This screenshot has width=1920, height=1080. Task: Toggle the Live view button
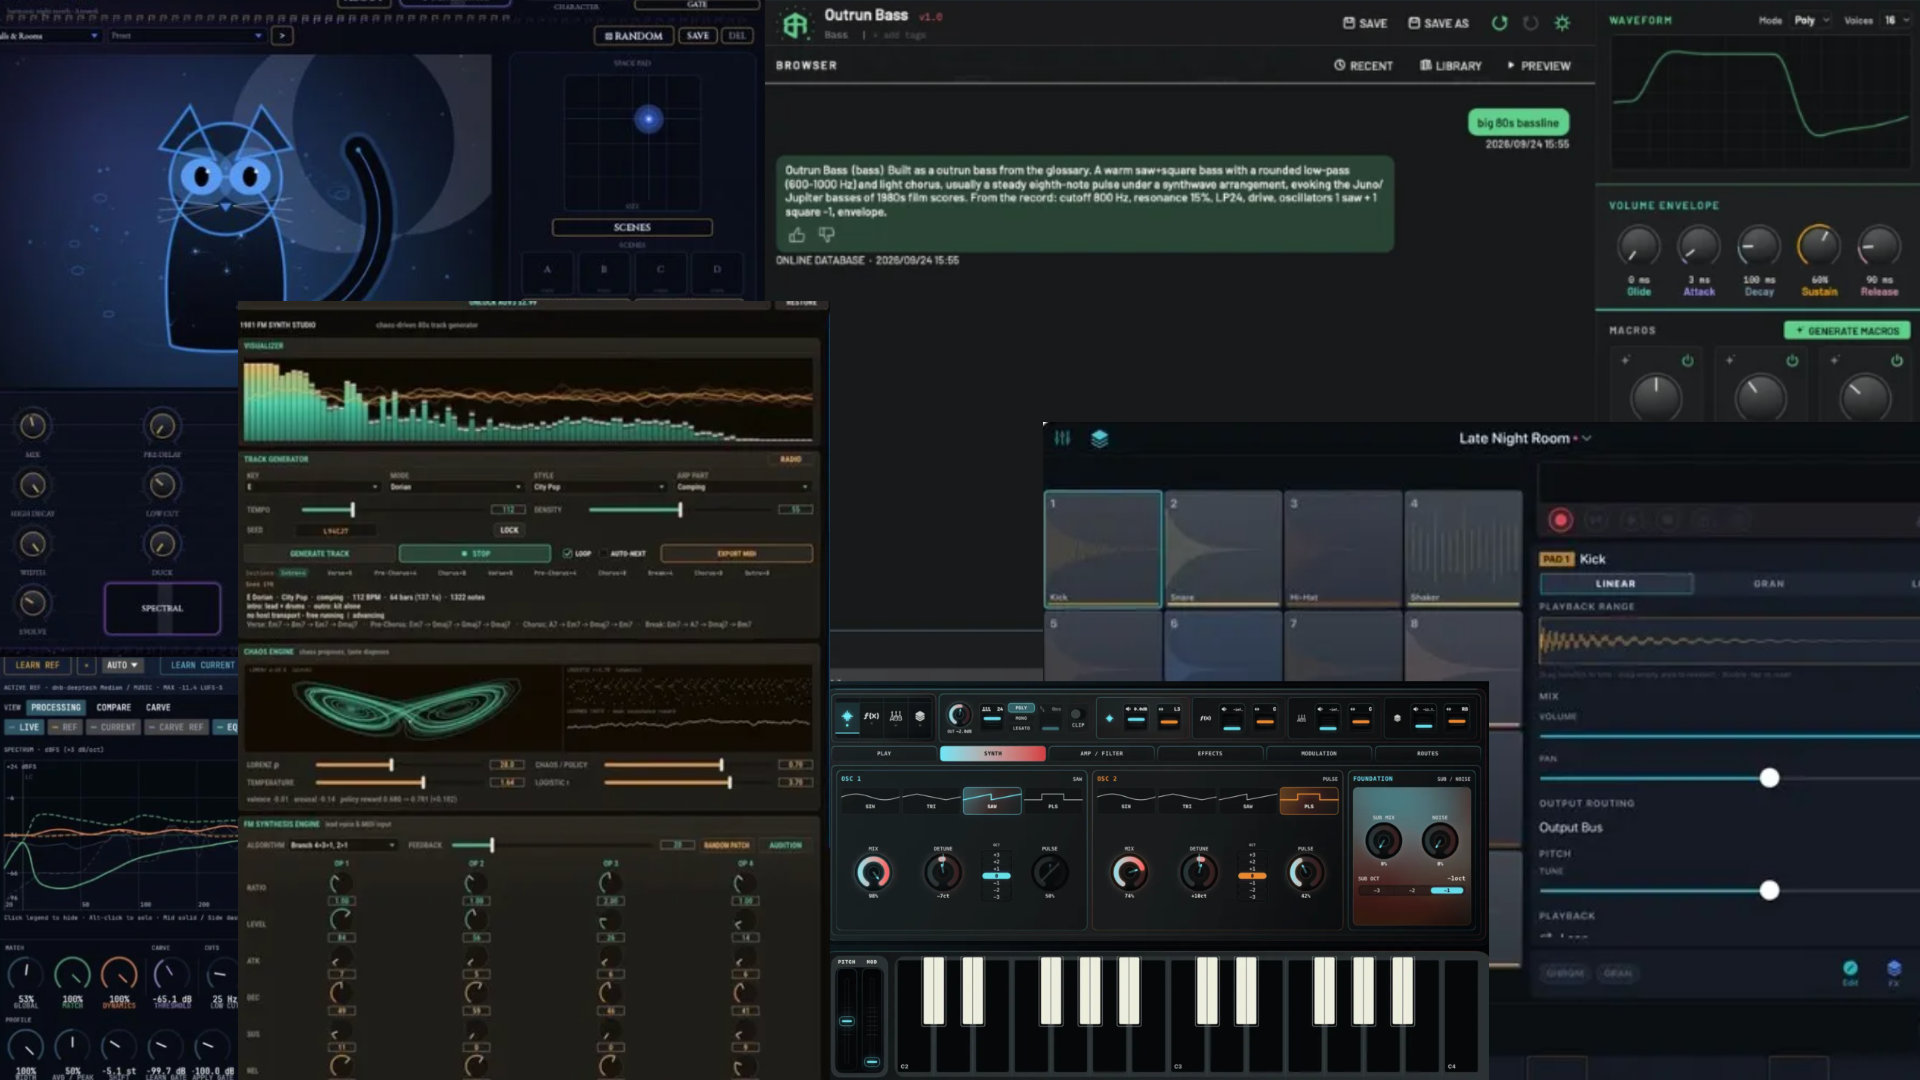click(24, 727)
